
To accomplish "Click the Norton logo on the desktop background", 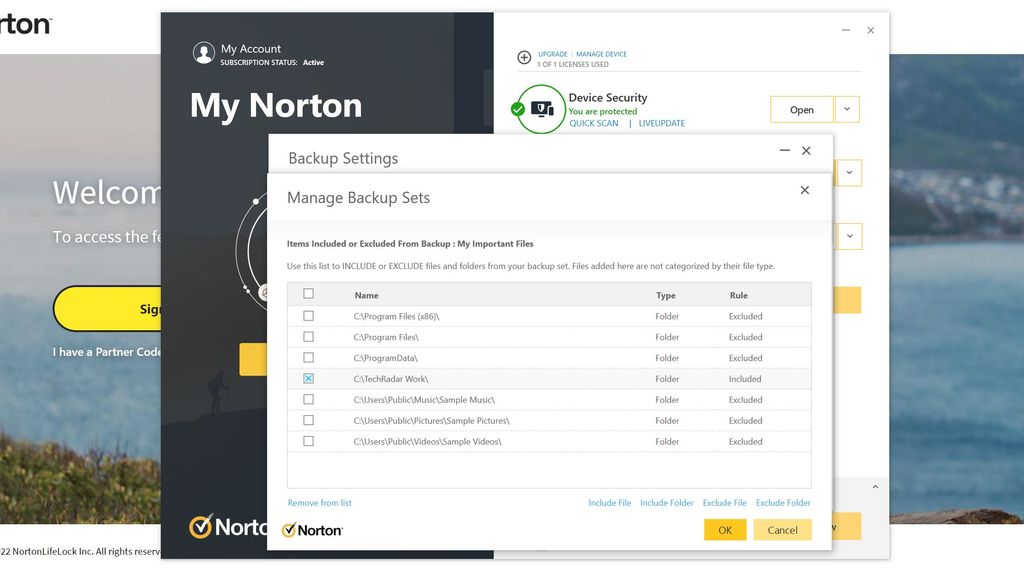I will 25,22.
